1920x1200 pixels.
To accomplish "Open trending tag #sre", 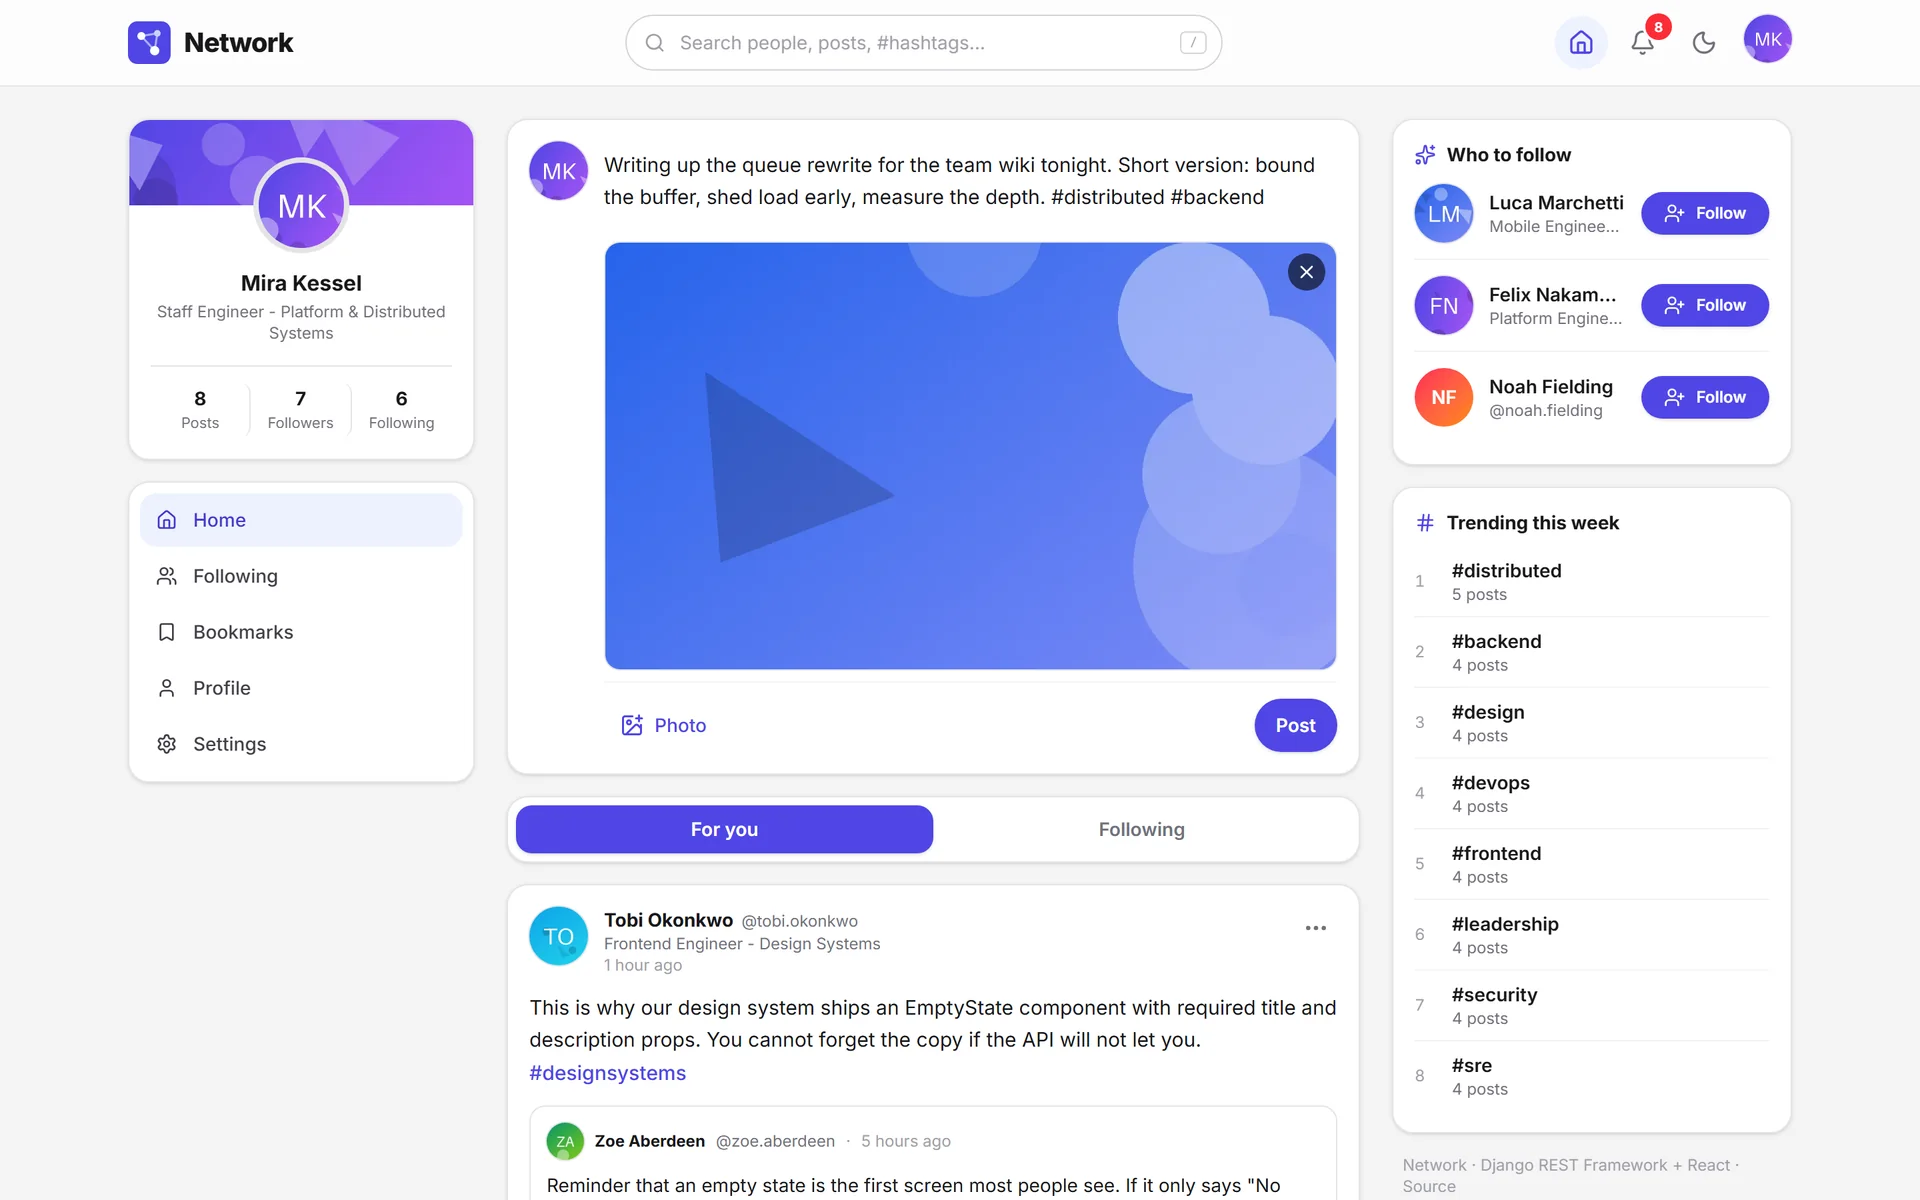I will [1590, 1076].
